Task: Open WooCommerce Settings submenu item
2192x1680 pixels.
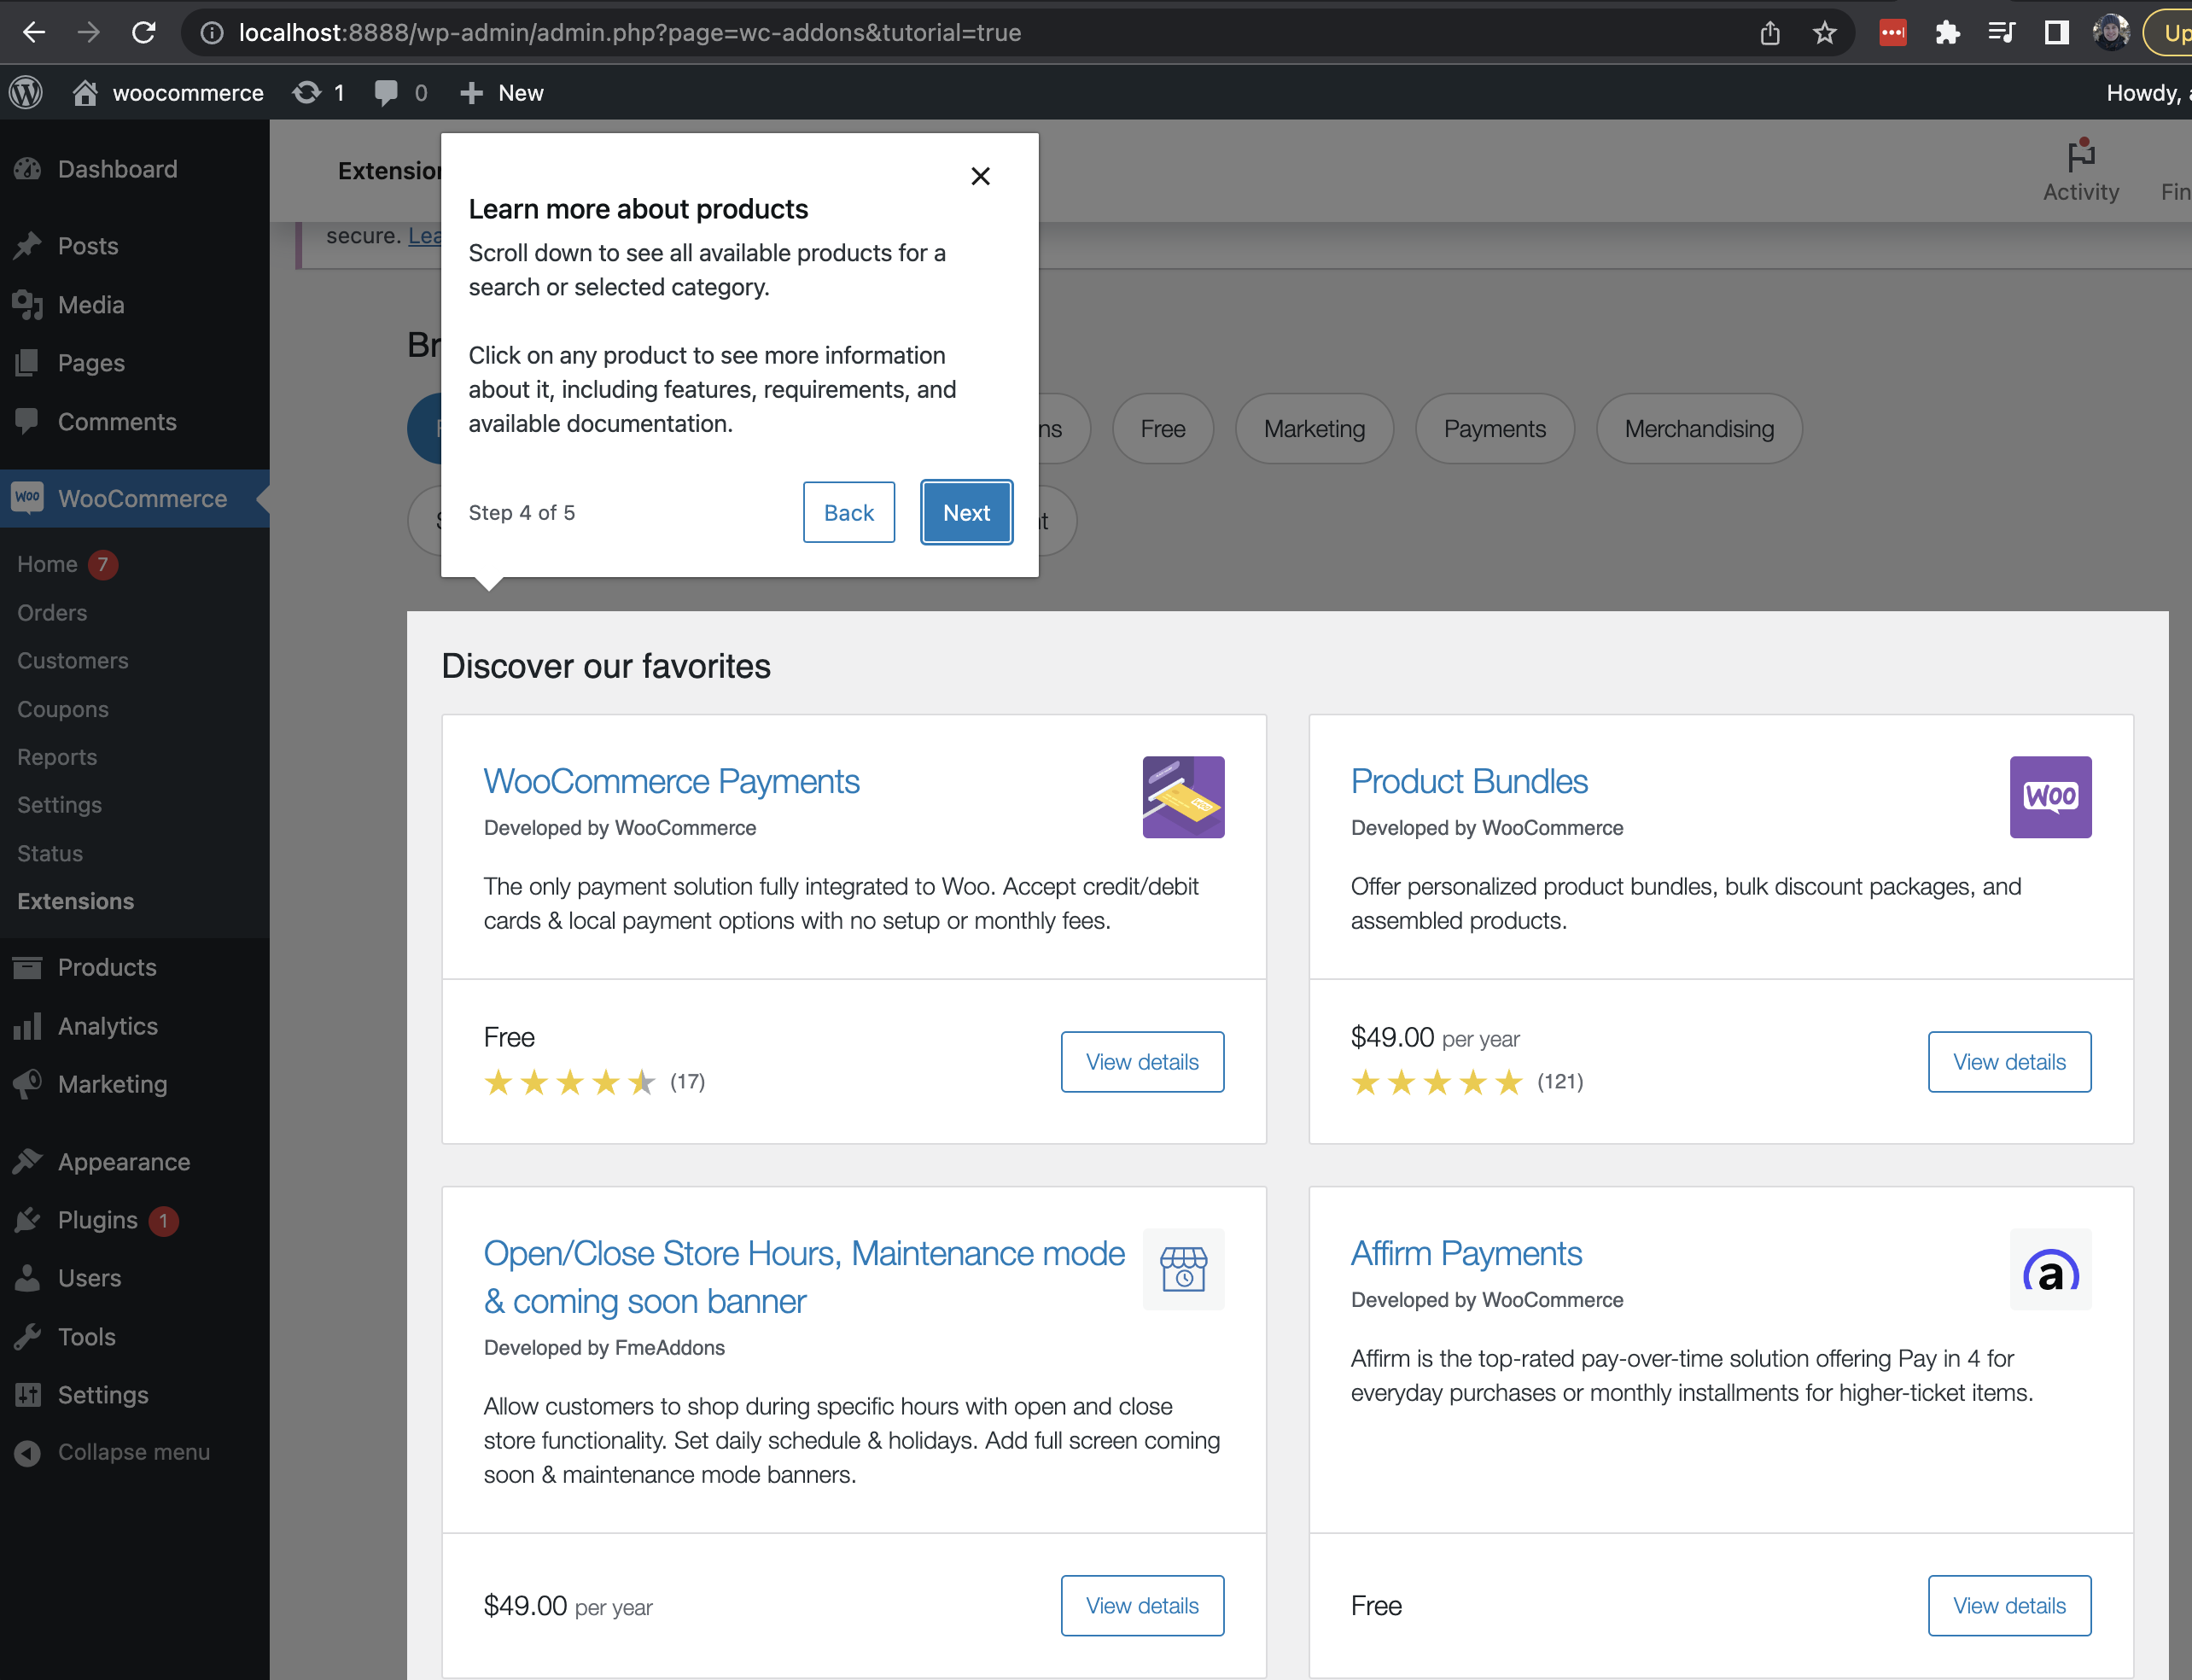Action: pos(59,805)
